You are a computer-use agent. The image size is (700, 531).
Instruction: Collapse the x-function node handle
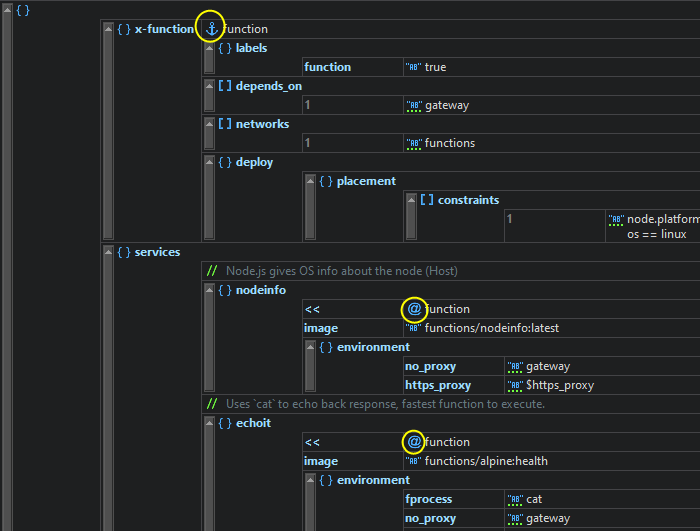pos(108,130)
